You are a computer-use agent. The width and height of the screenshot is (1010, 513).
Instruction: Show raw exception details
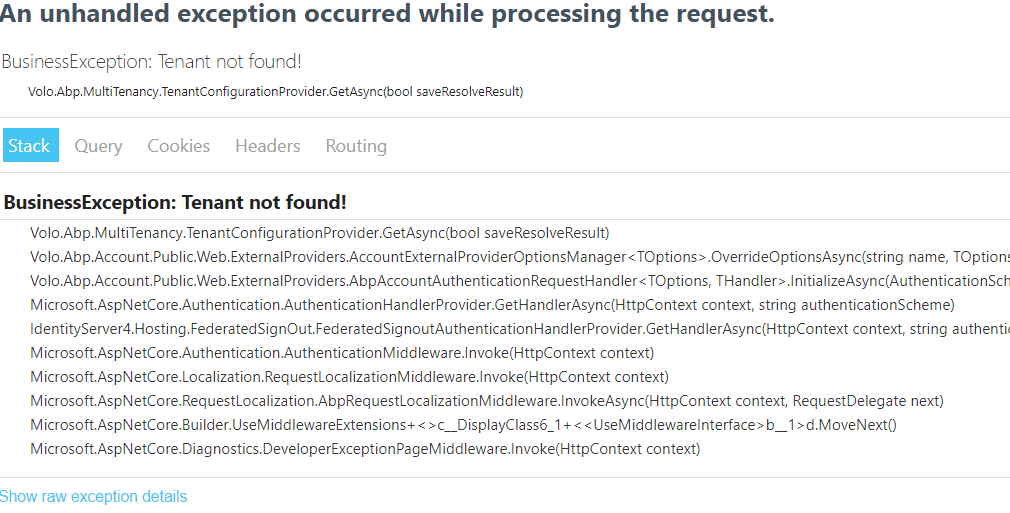tap(93, 496)
